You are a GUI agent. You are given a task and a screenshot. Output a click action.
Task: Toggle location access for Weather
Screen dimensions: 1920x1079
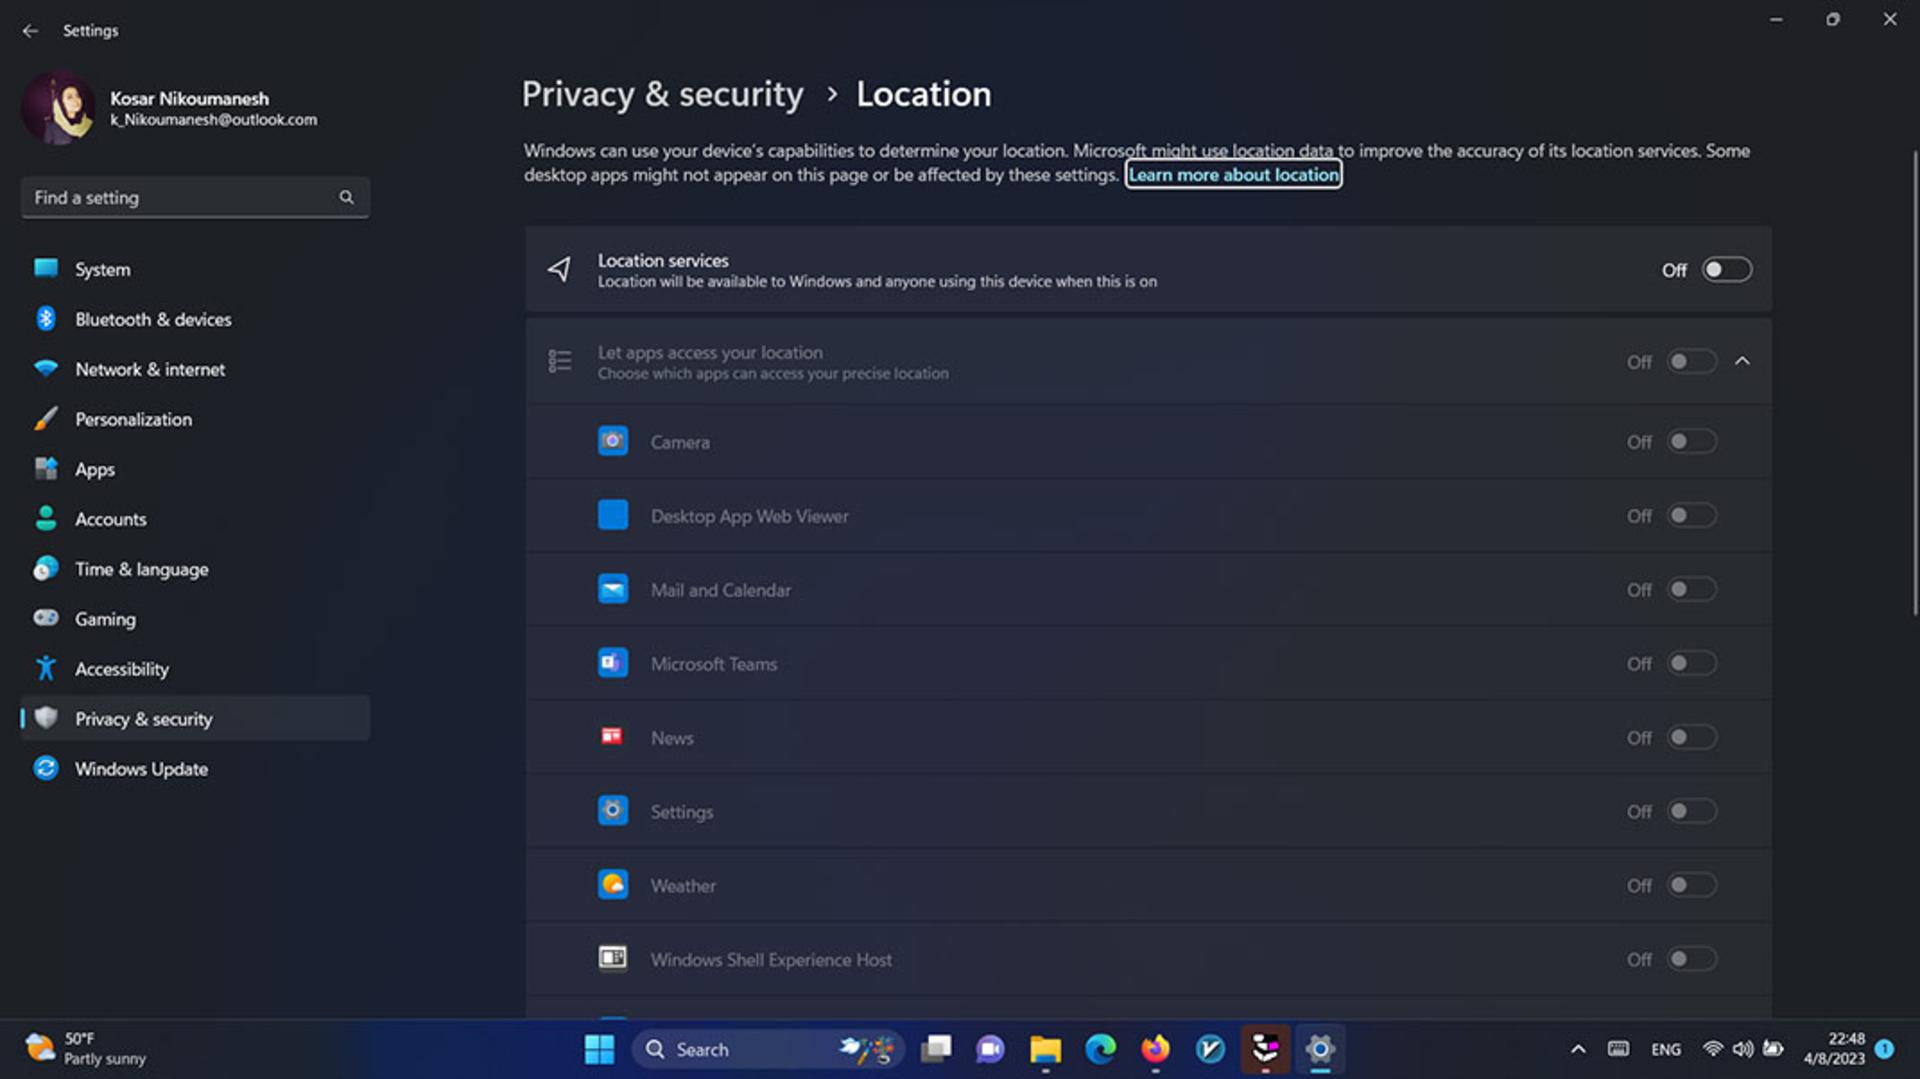coord(1691,885)
